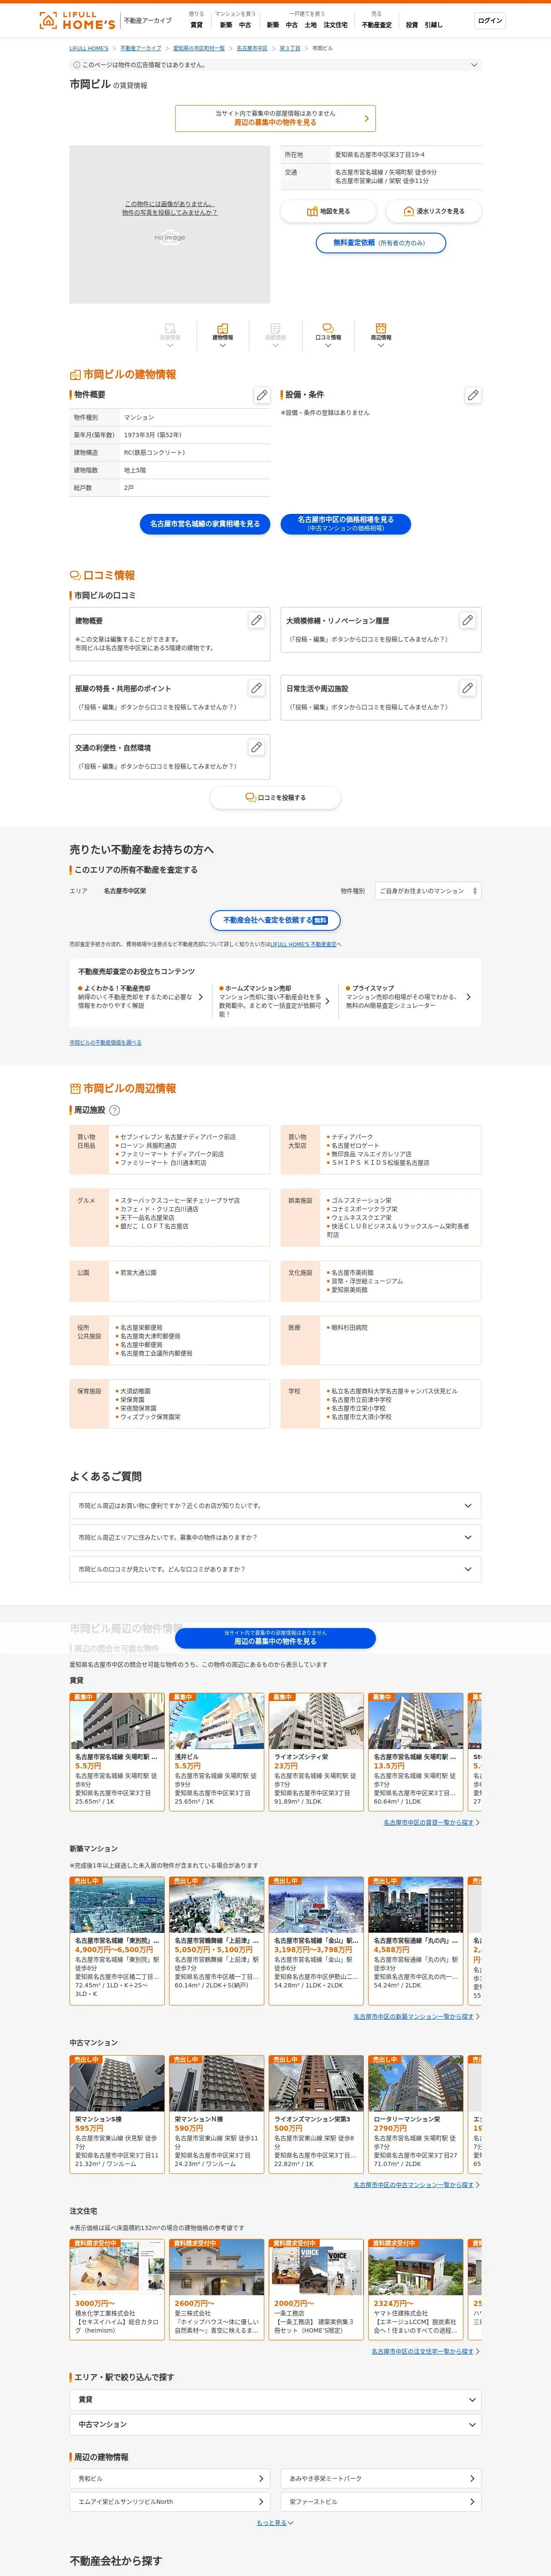Open the outlined 周辺の募集中の物件を見る banner under the title
Image resolution: width=551 pixels, height=2576 pixels.
(275, 118)
